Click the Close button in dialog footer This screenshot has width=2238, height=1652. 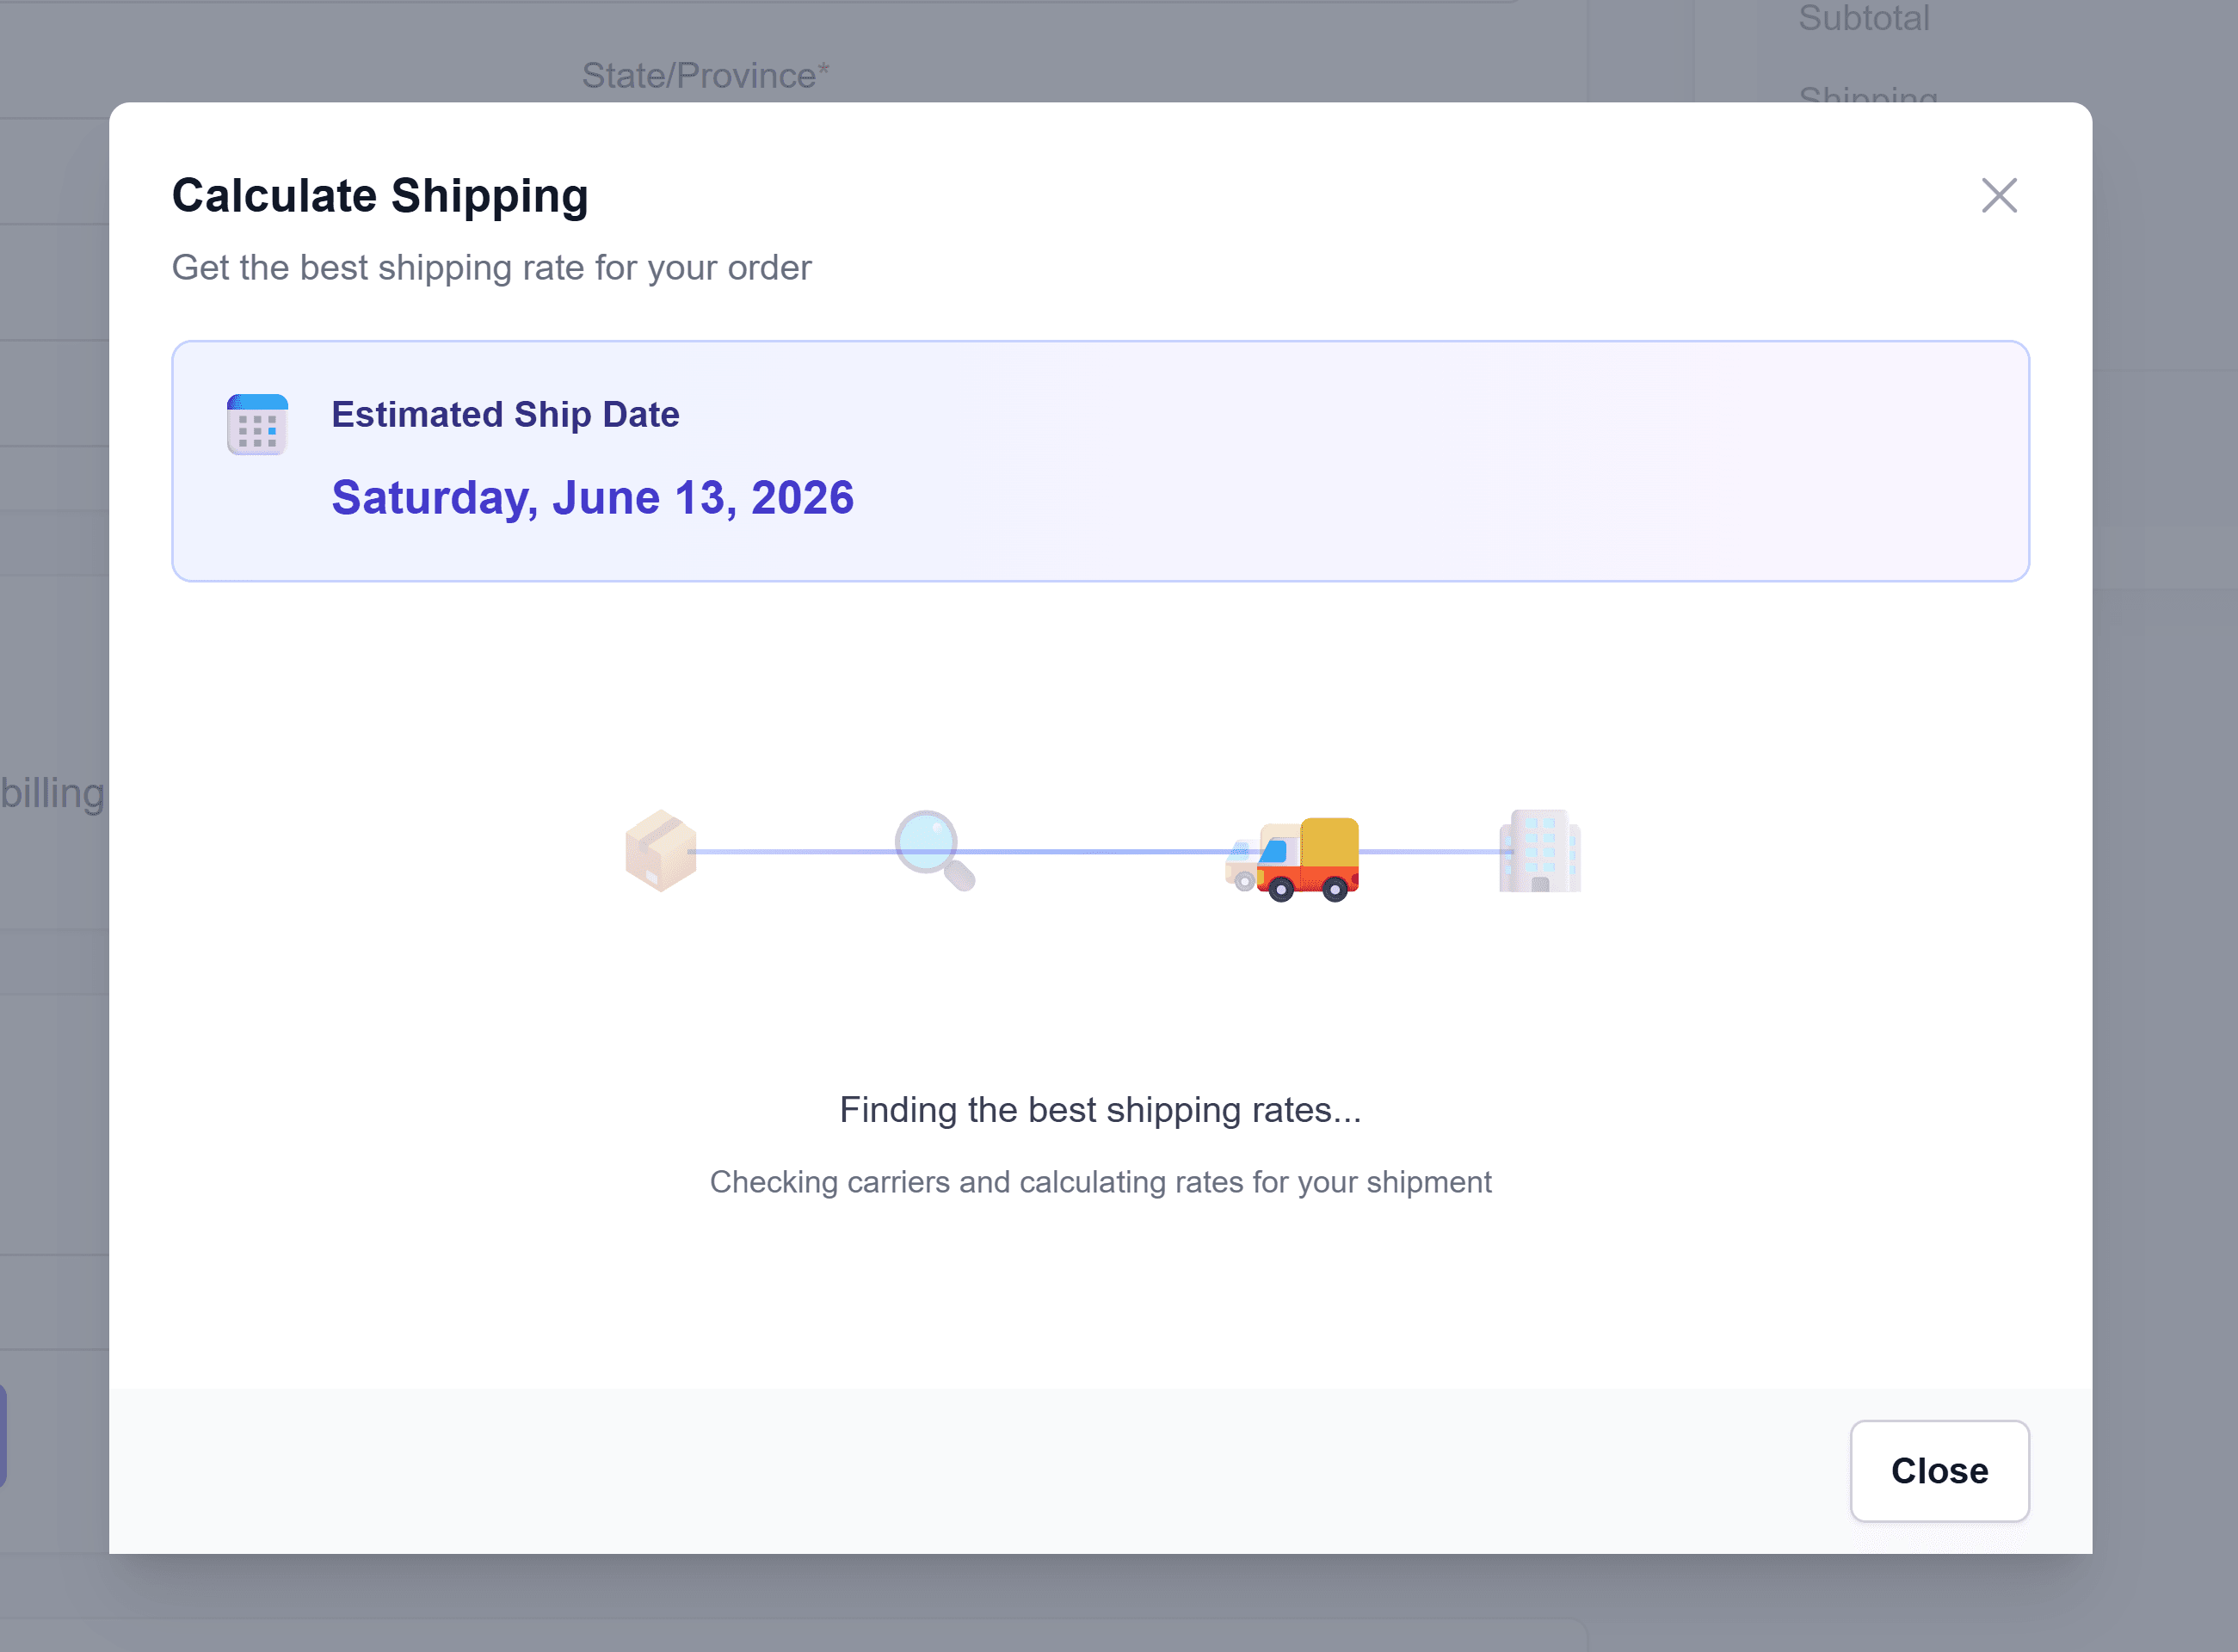tap(1939, 1471)
